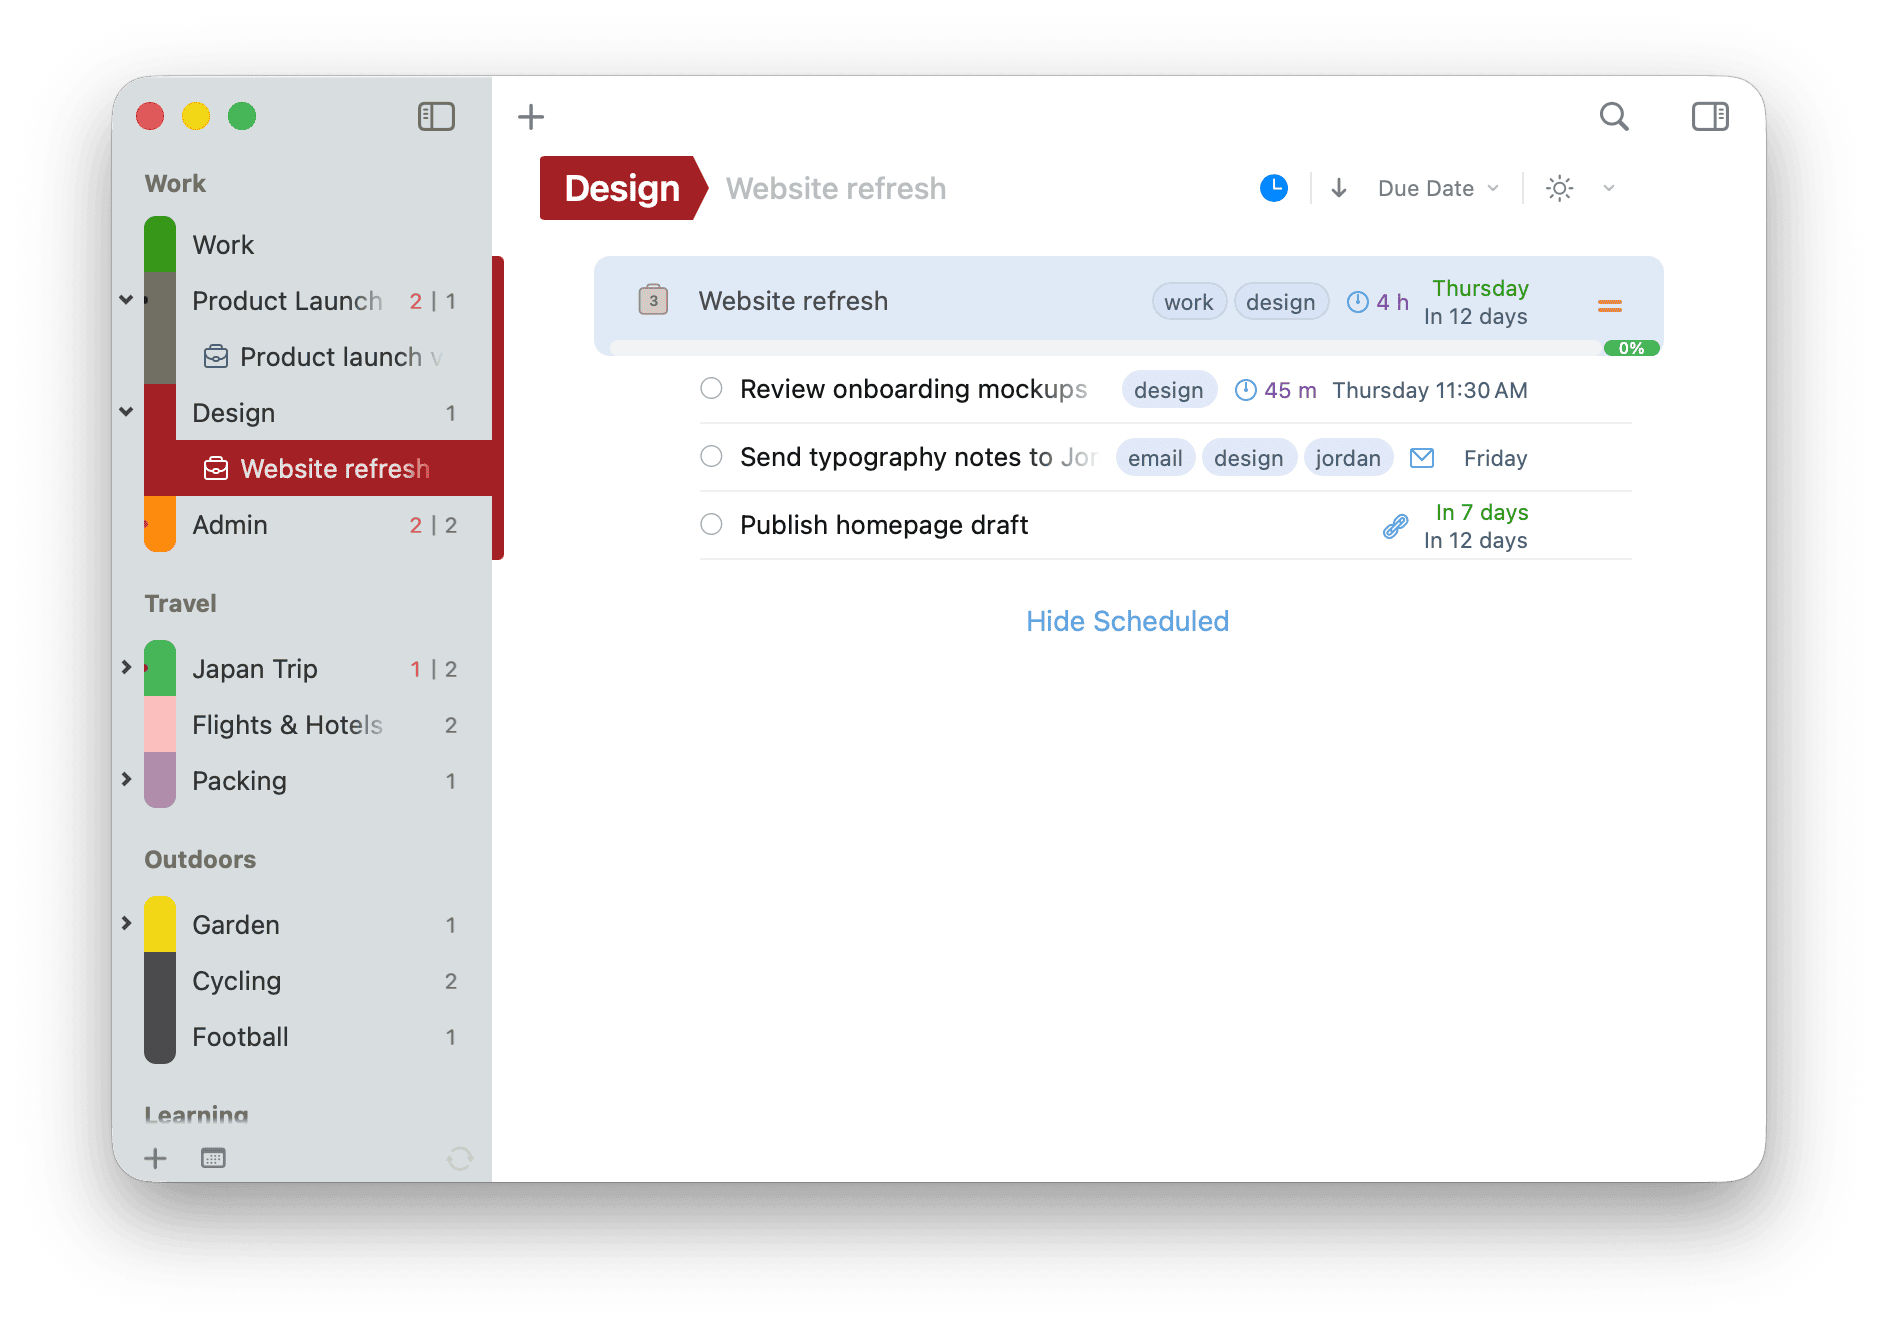This screenshot has height=1330, width=1878.
Task: Click the work tag on Website refresh
Action: (x=1189, y=302)
